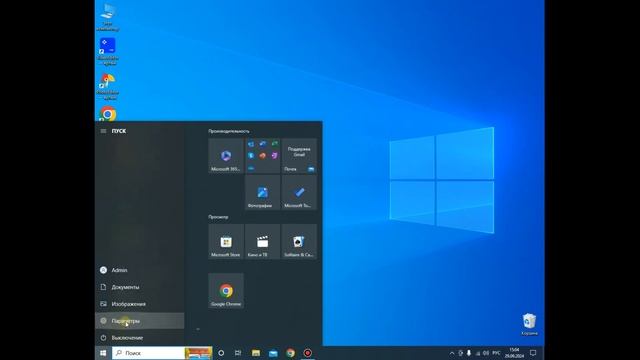
Task: Open the Корзина recycle bin
Action: (529, 324)
